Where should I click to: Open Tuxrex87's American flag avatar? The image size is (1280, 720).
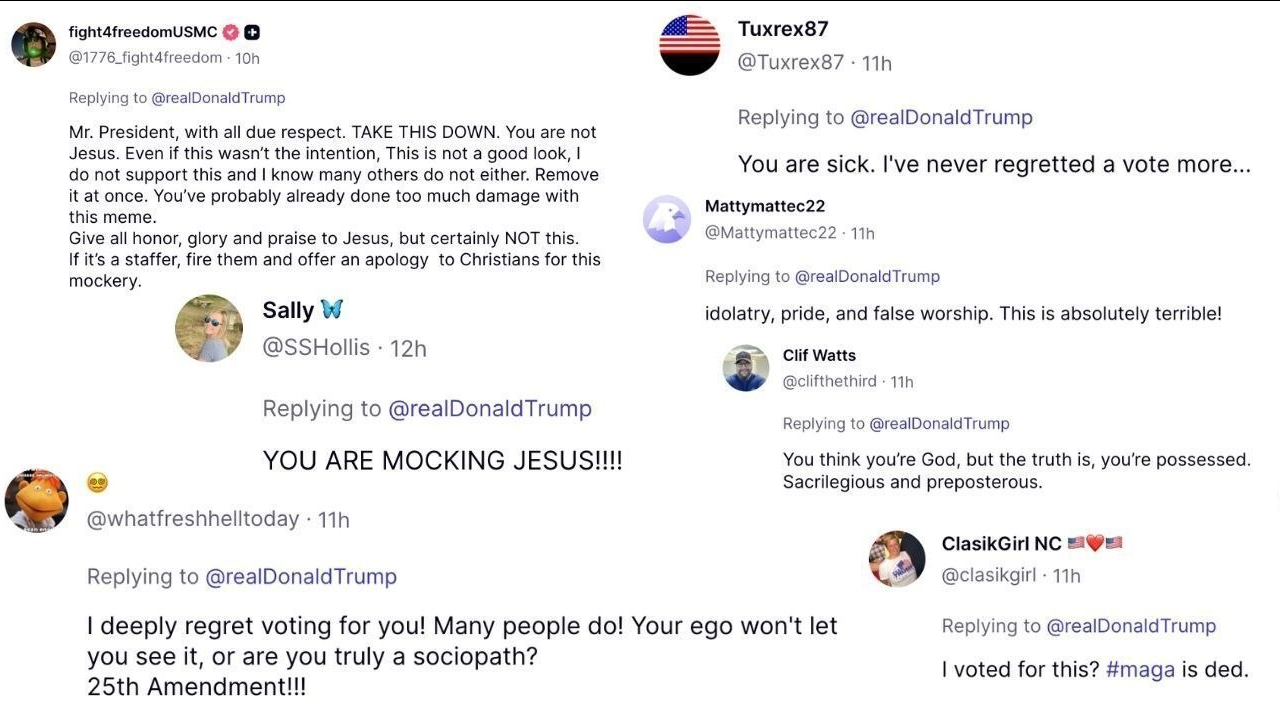pyautogui.click(x=690, y=45)
